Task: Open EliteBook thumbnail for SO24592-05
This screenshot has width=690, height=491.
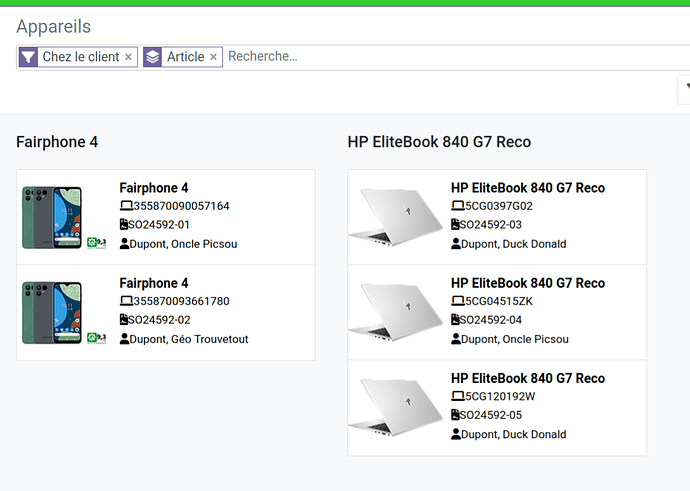Action: click(395, 407)
